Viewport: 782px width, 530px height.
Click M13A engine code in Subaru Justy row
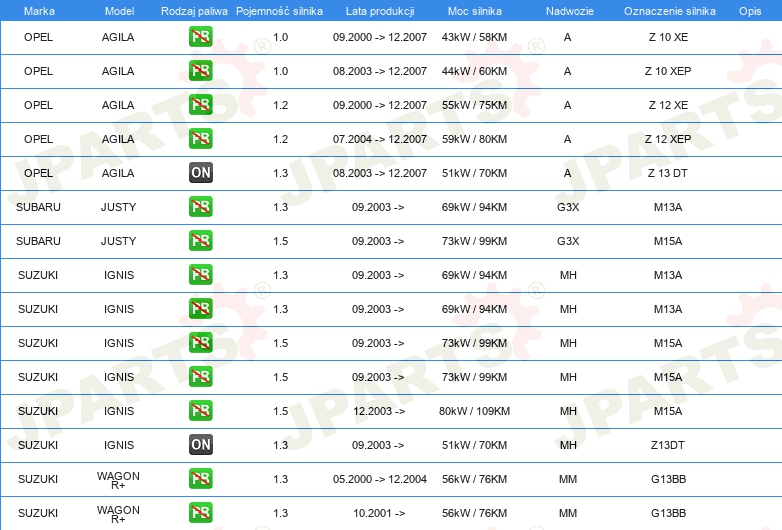click(x=668, y=207)
